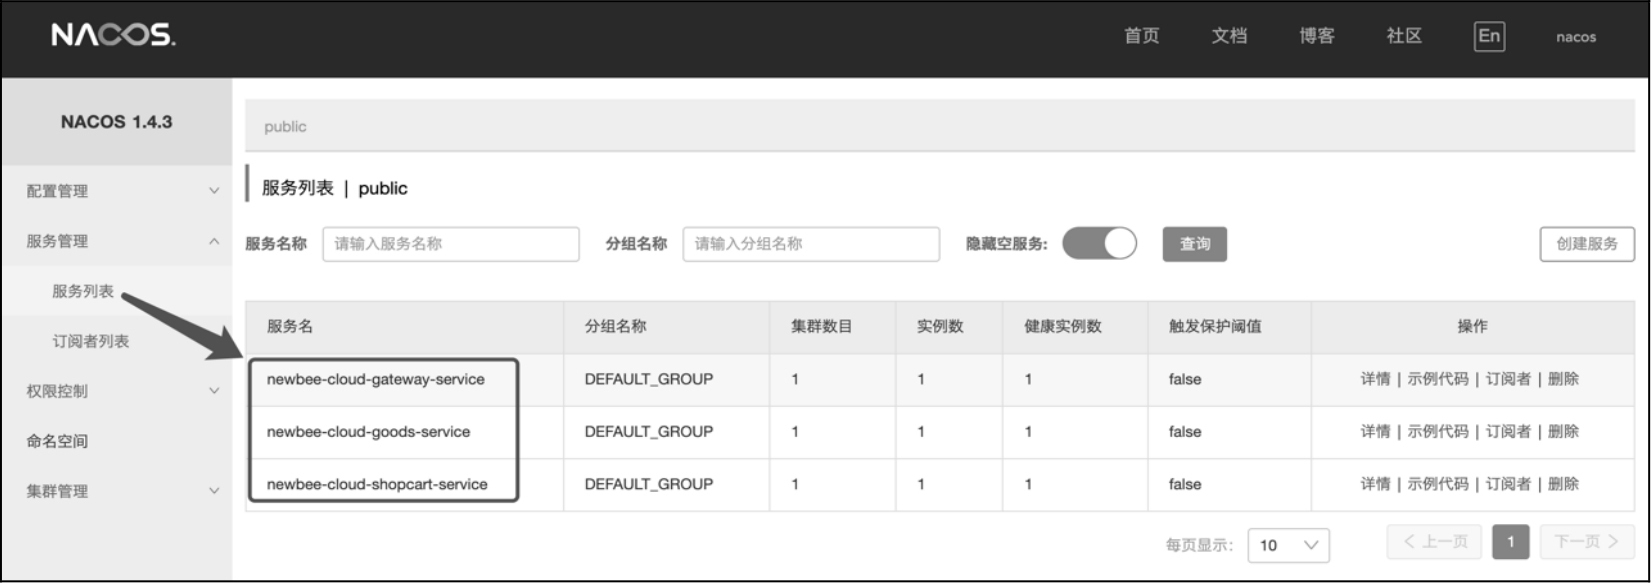
Task: Open 示例代码 for newbee-cloud-goods-service
Action: 1438,431
